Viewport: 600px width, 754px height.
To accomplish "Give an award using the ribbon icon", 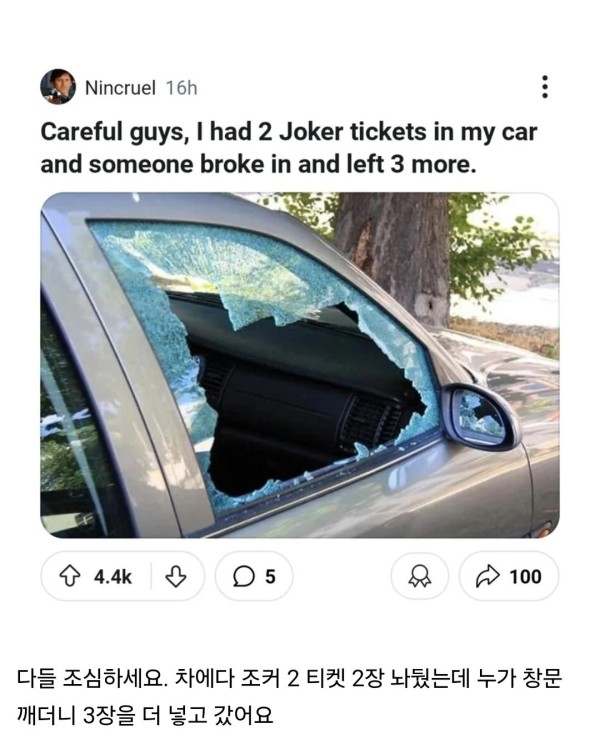I will tap(419, 576).
